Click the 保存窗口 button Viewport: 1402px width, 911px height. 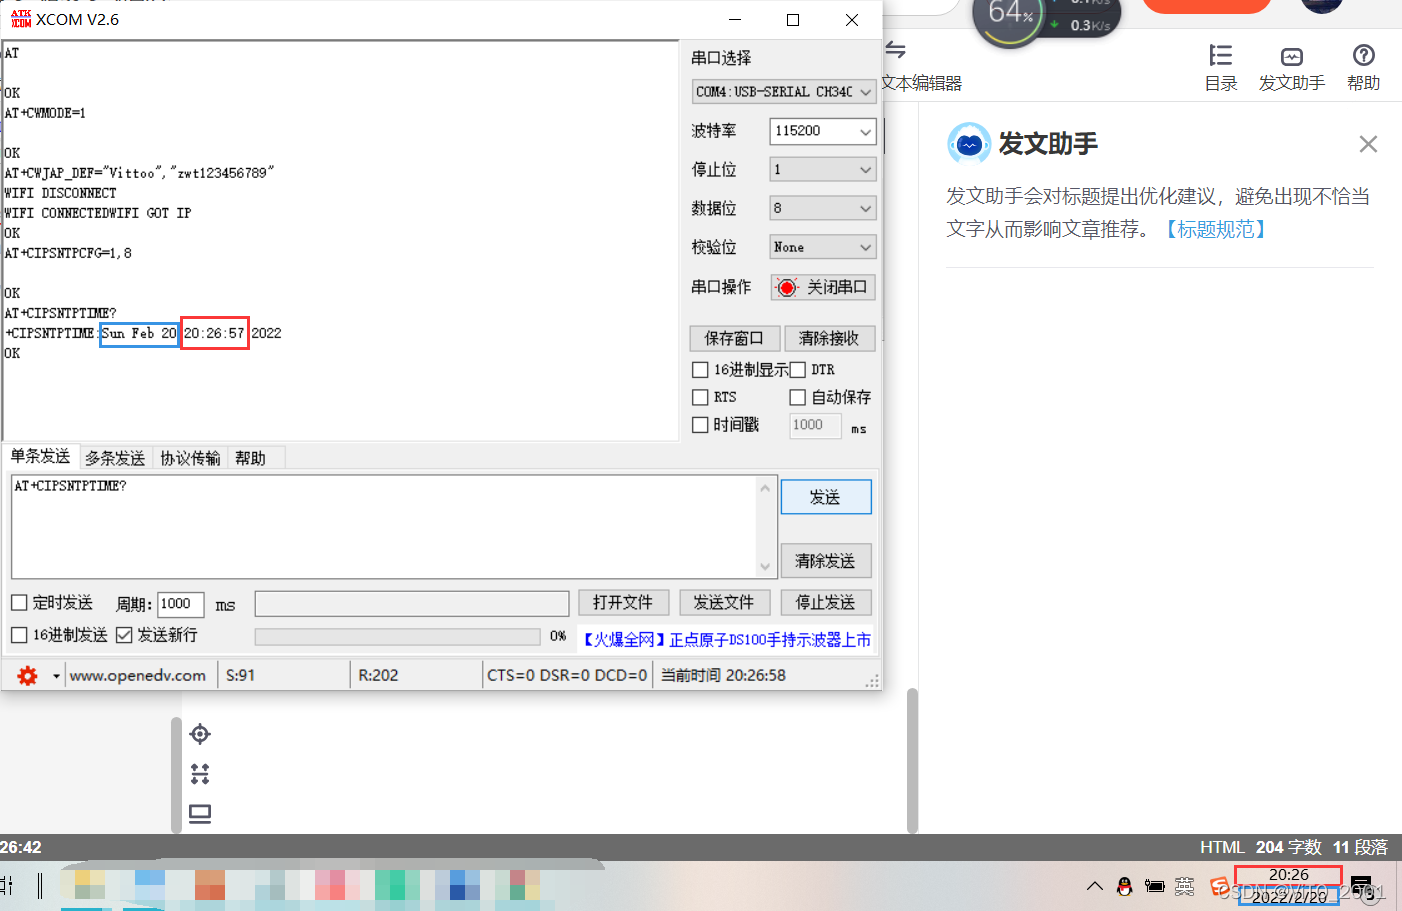coord(734,338)
